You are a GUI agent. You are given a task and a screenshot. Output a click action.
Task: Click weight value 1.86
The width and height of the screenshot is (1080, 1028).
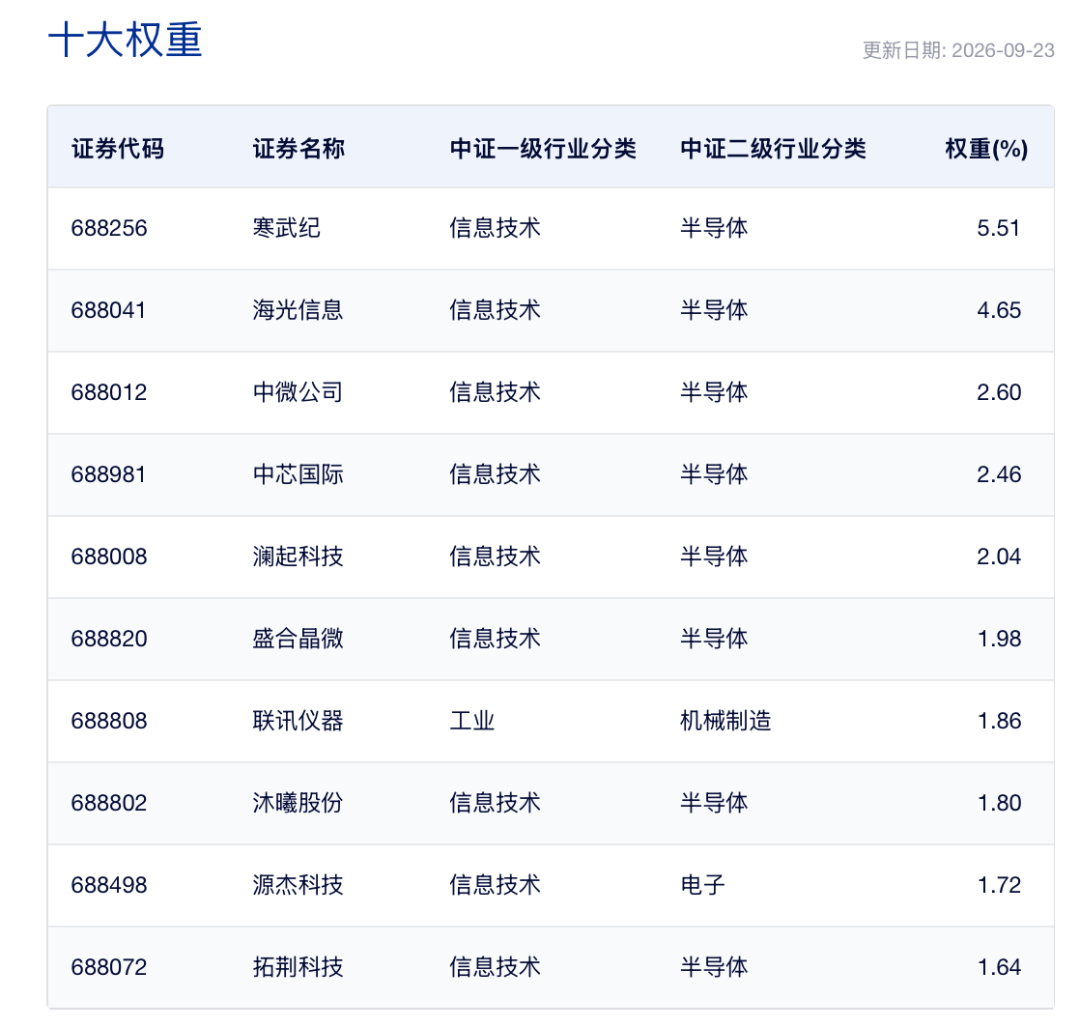pos(999,721)
